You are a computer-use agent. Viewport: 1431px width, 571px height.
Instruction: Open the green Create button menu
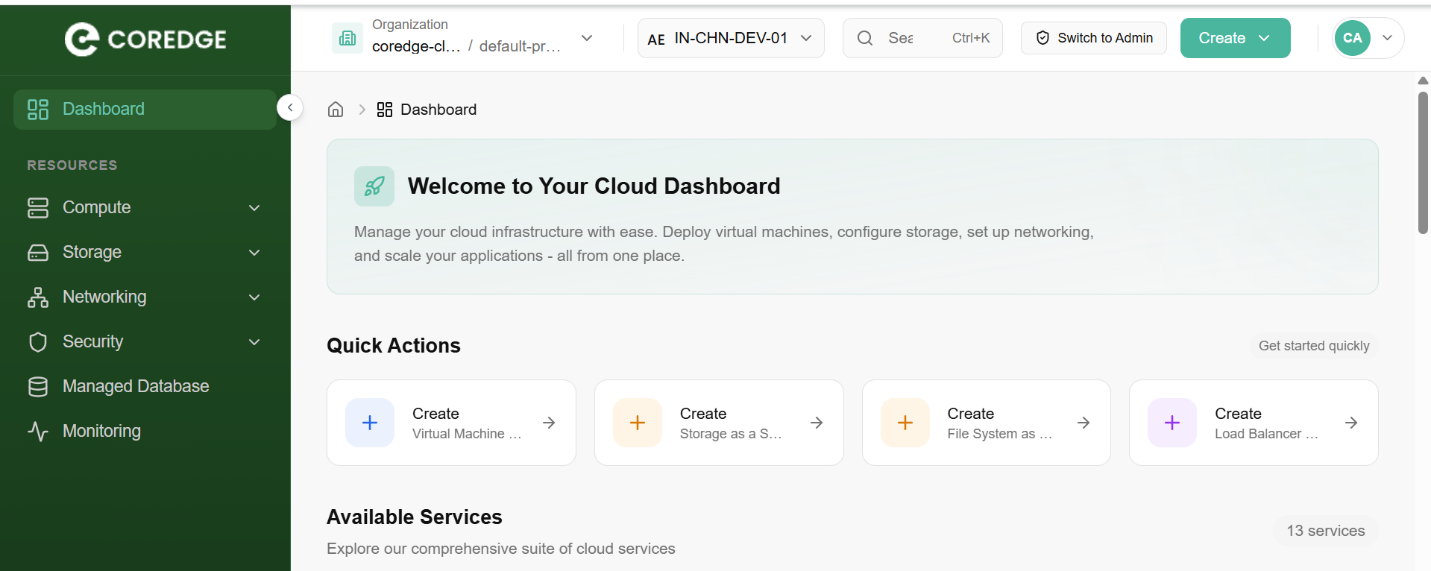click(x=1235, y=38)
